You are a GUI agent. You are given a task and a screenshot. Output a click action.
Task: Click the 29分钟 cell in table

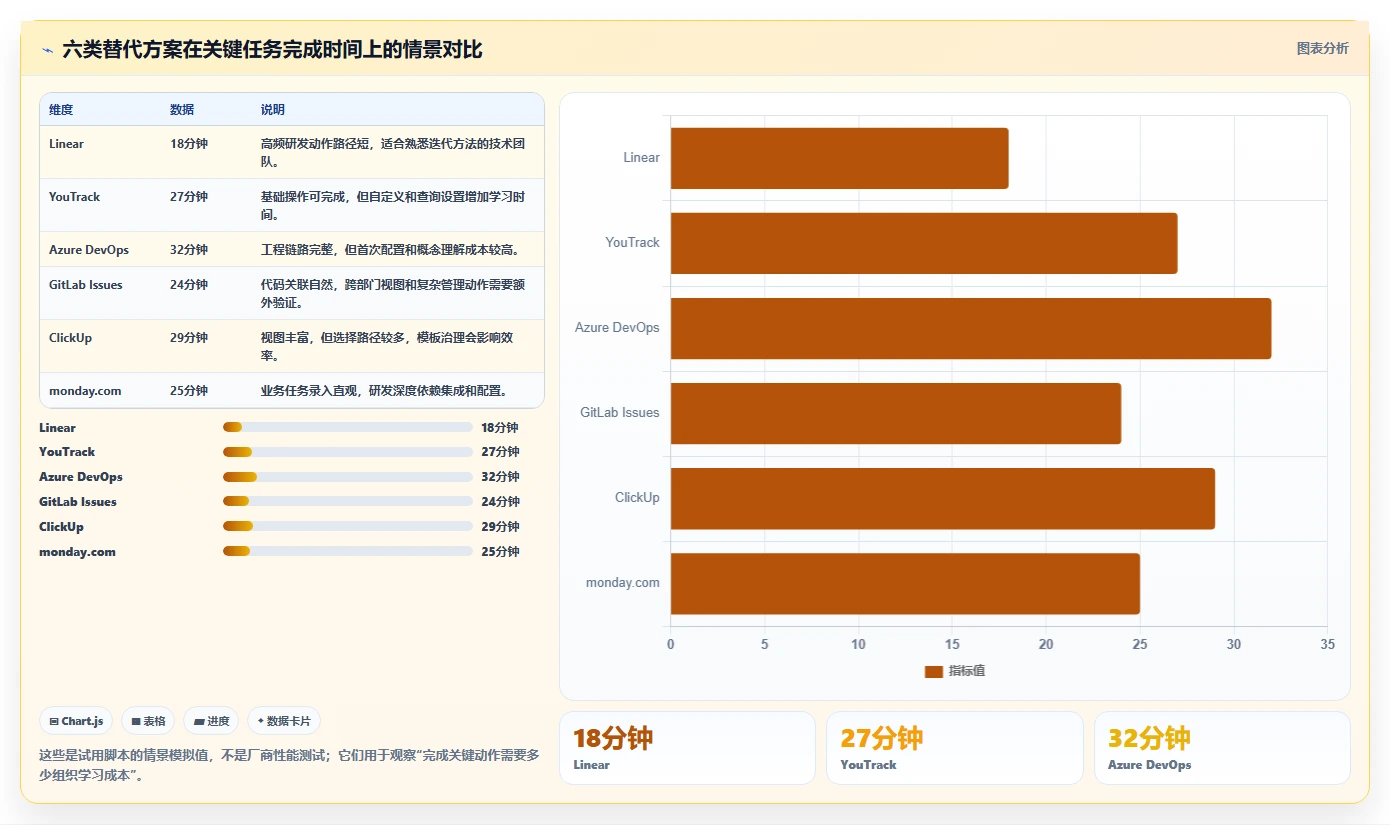click(x=189, y=338)
